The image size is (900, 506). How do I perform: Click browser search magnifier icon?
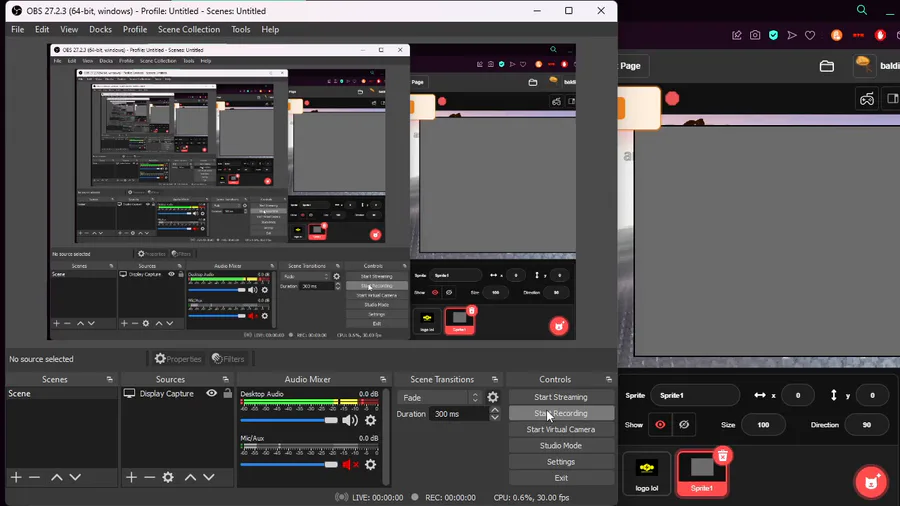[862, 10]
